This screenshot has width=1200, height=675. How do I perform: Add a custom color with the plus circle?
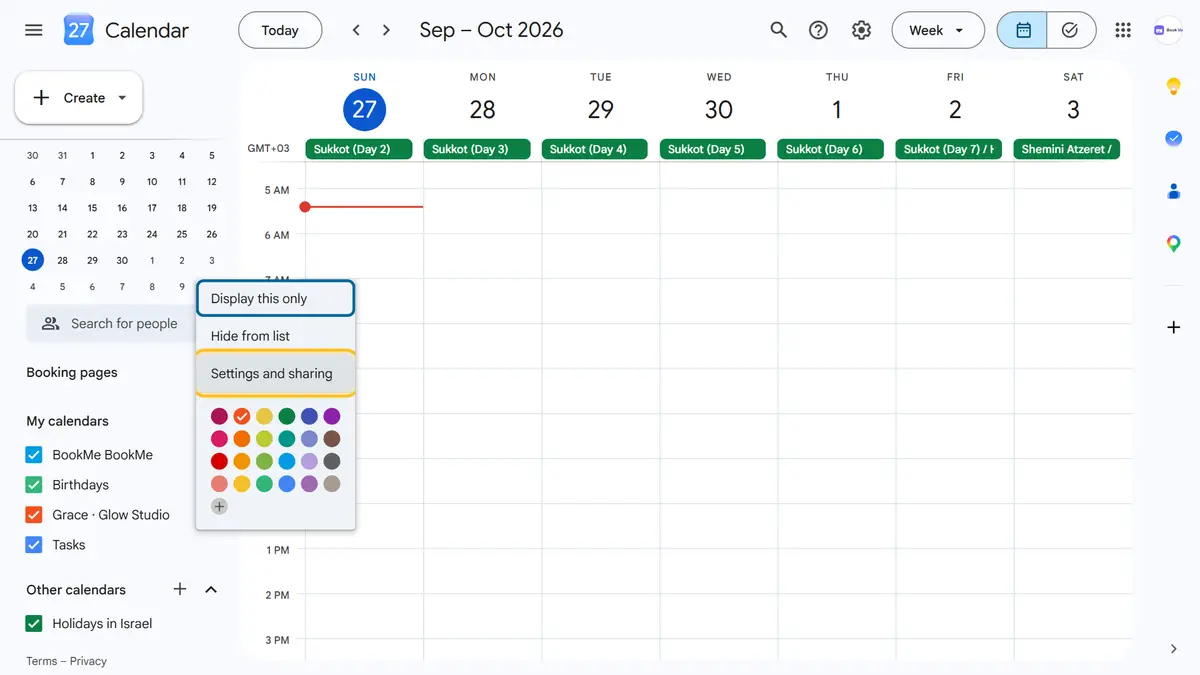click(x=219, y=507)
